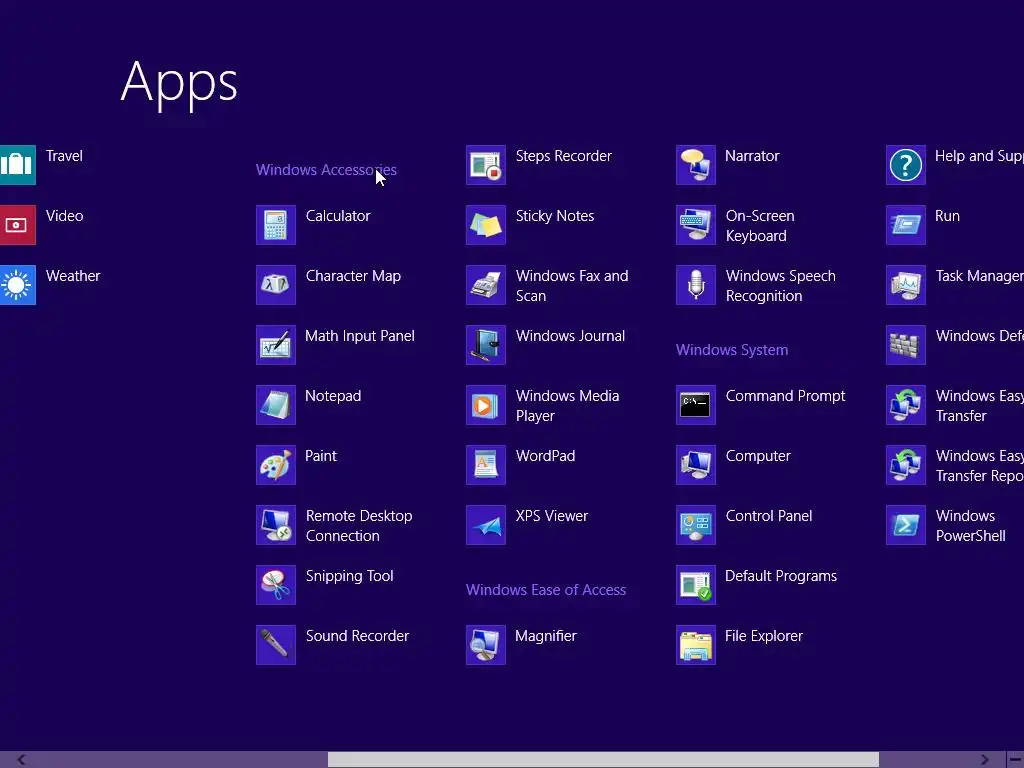Open the Run icon

906,225
